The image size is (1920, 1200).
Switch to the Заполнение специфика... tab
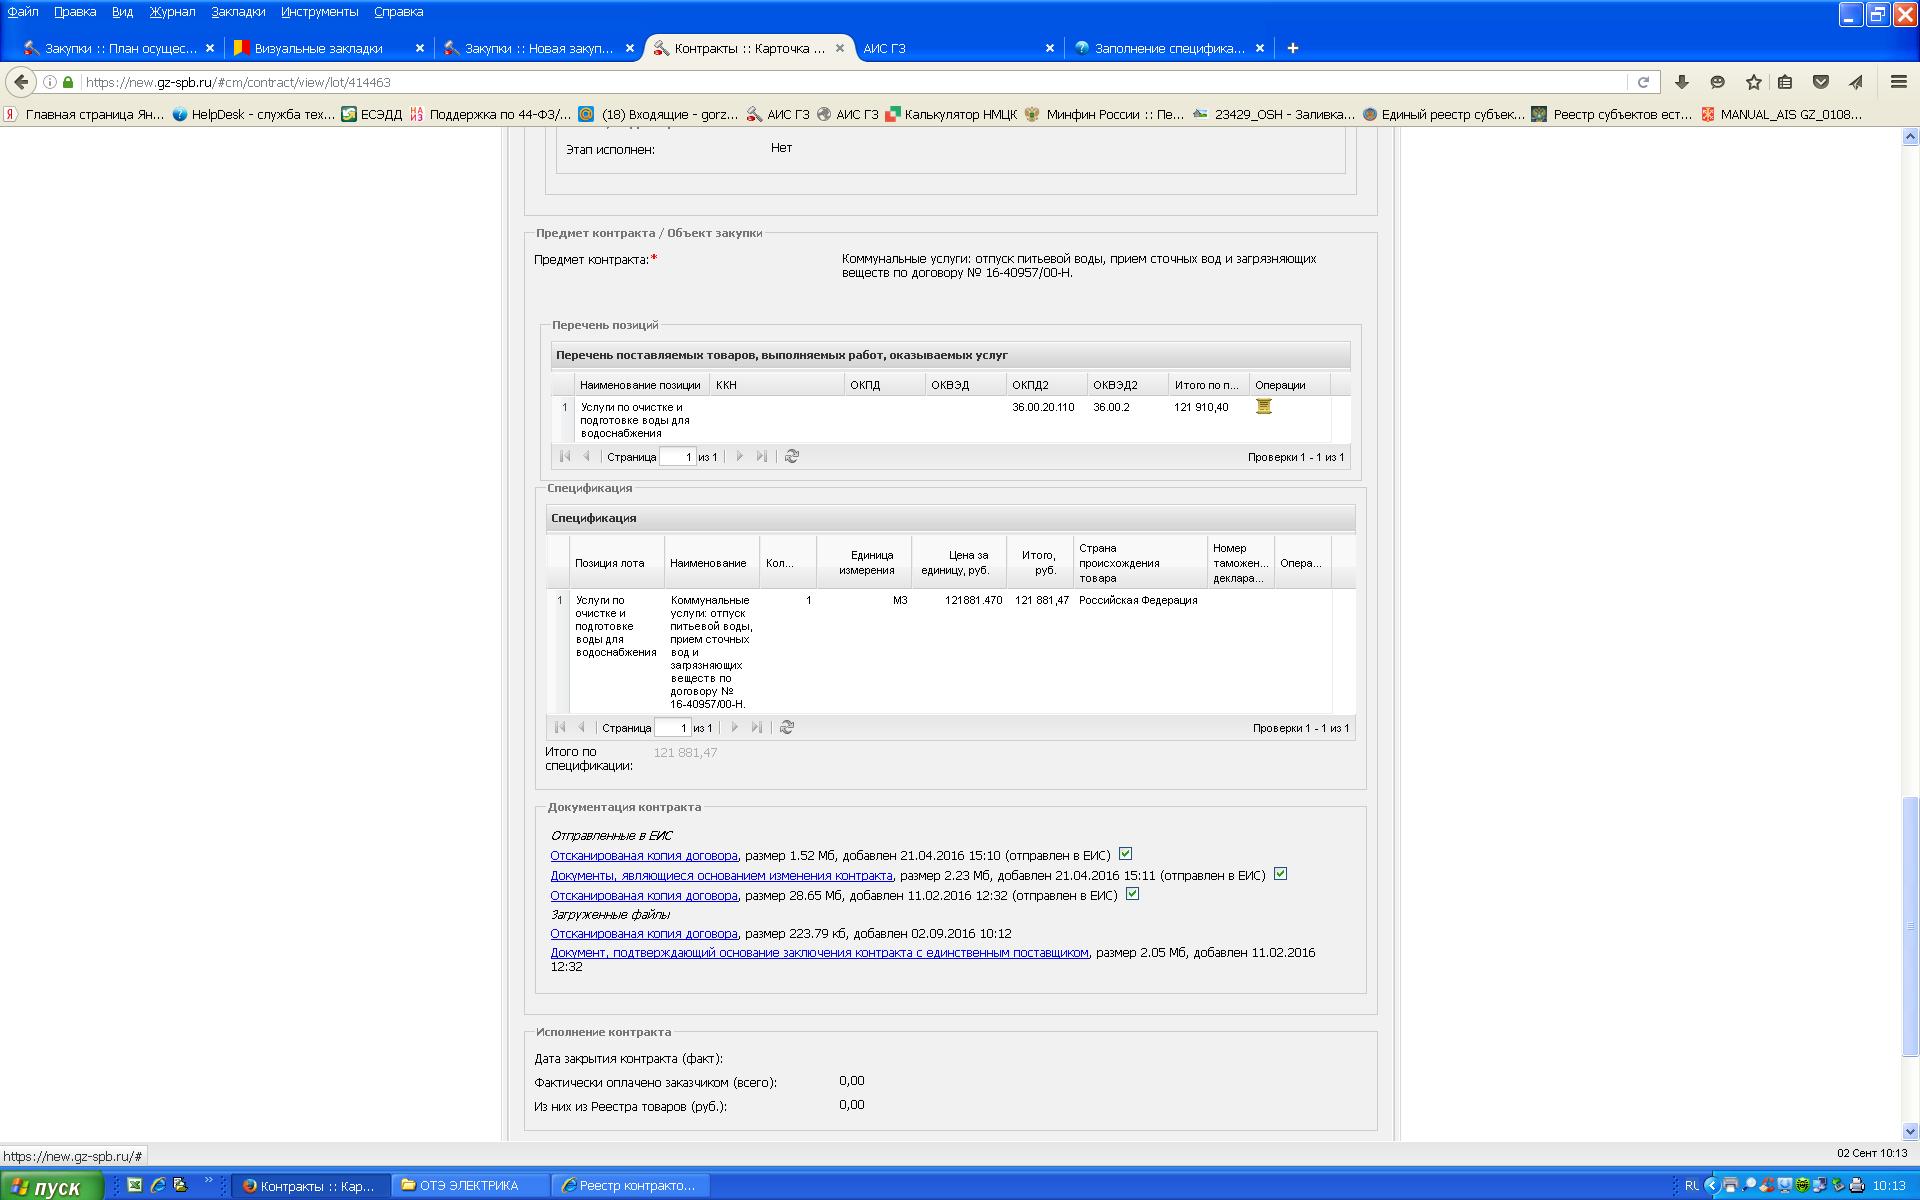point(1168,48)
